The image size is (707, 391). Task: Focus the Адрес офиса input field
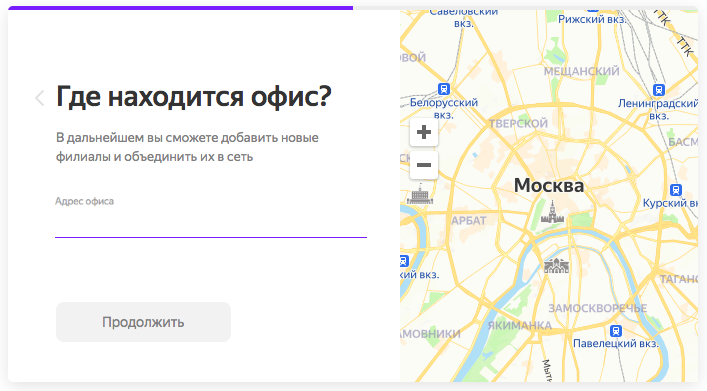[211, 224]
